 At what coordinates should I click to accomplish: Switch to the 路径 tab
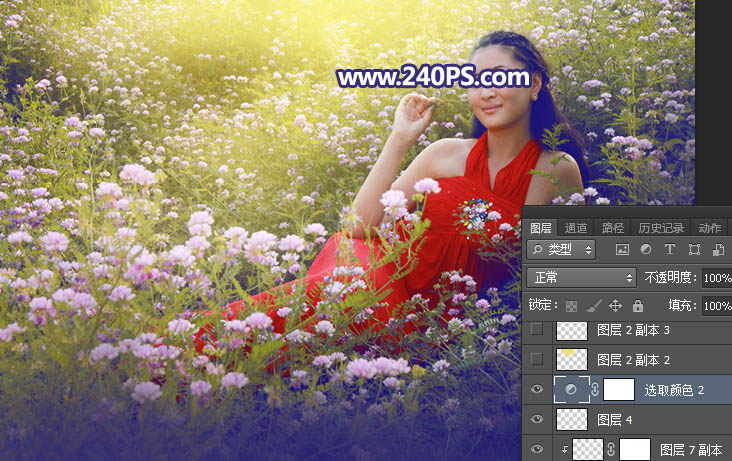click(x=613, y=228)
